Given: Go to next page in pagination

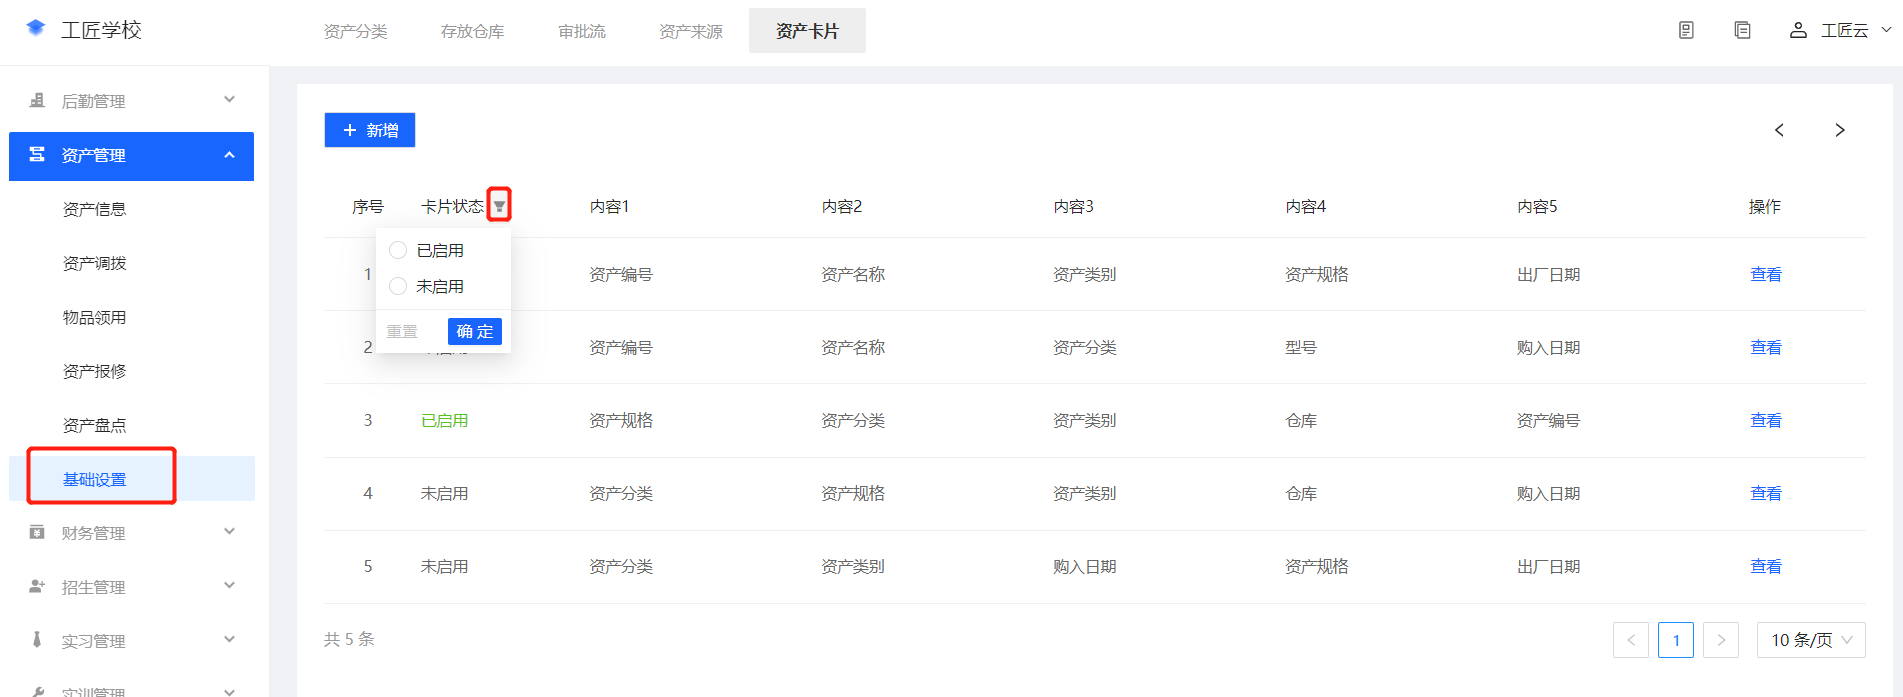Looking at the screenshot, I should (x=1721, y=640).
